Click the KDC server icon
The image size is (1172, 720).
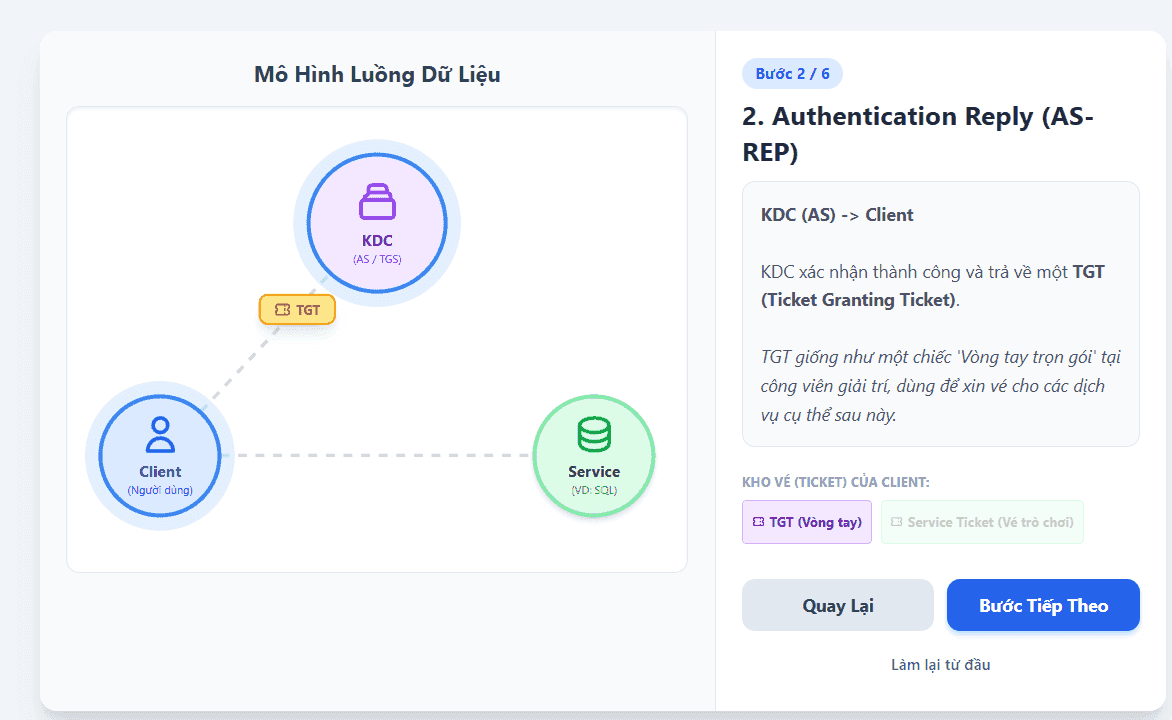click(377, 201)
